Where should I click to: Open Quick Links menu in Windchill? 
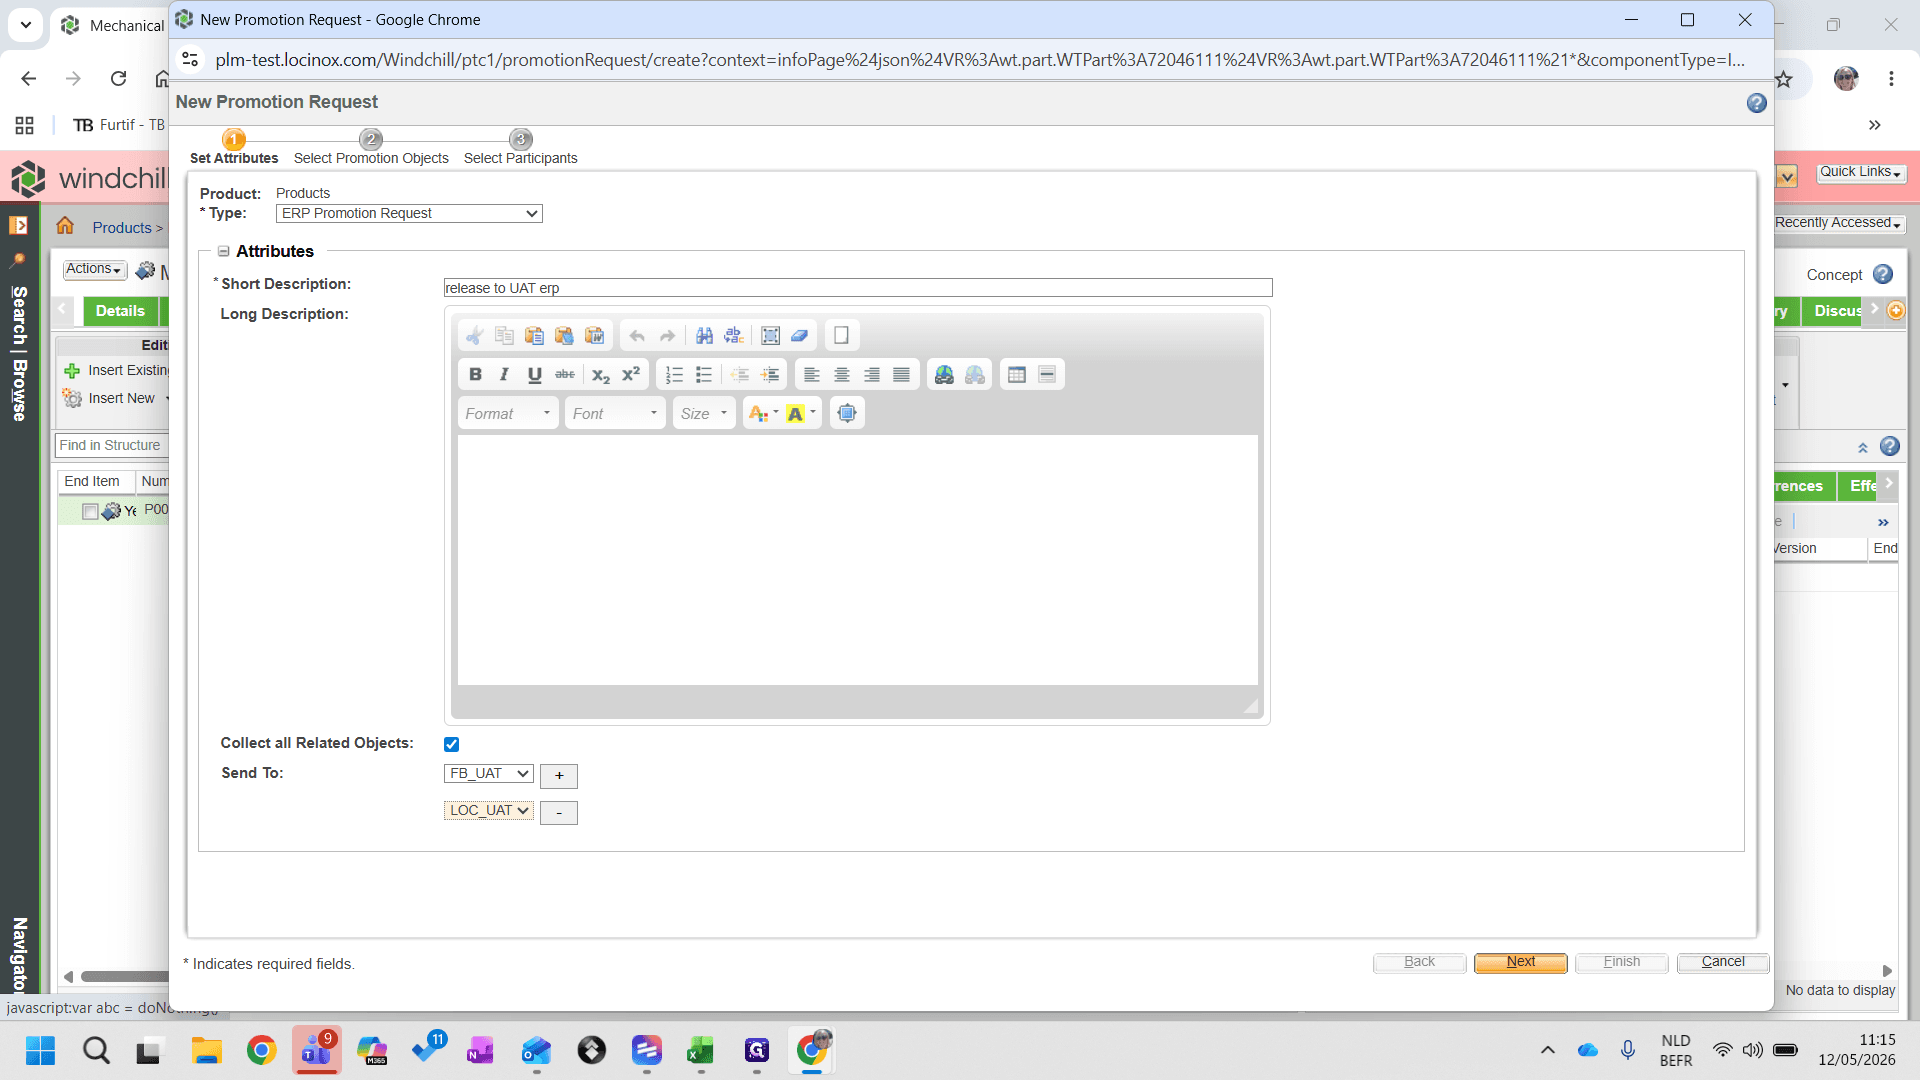pos(1861,172)
